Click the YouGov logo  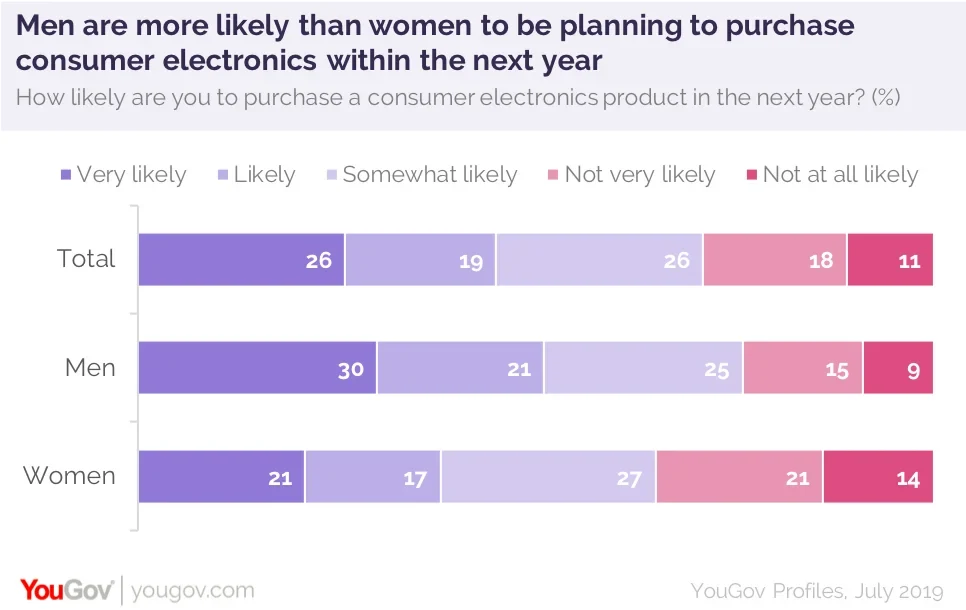coord(67,590)
